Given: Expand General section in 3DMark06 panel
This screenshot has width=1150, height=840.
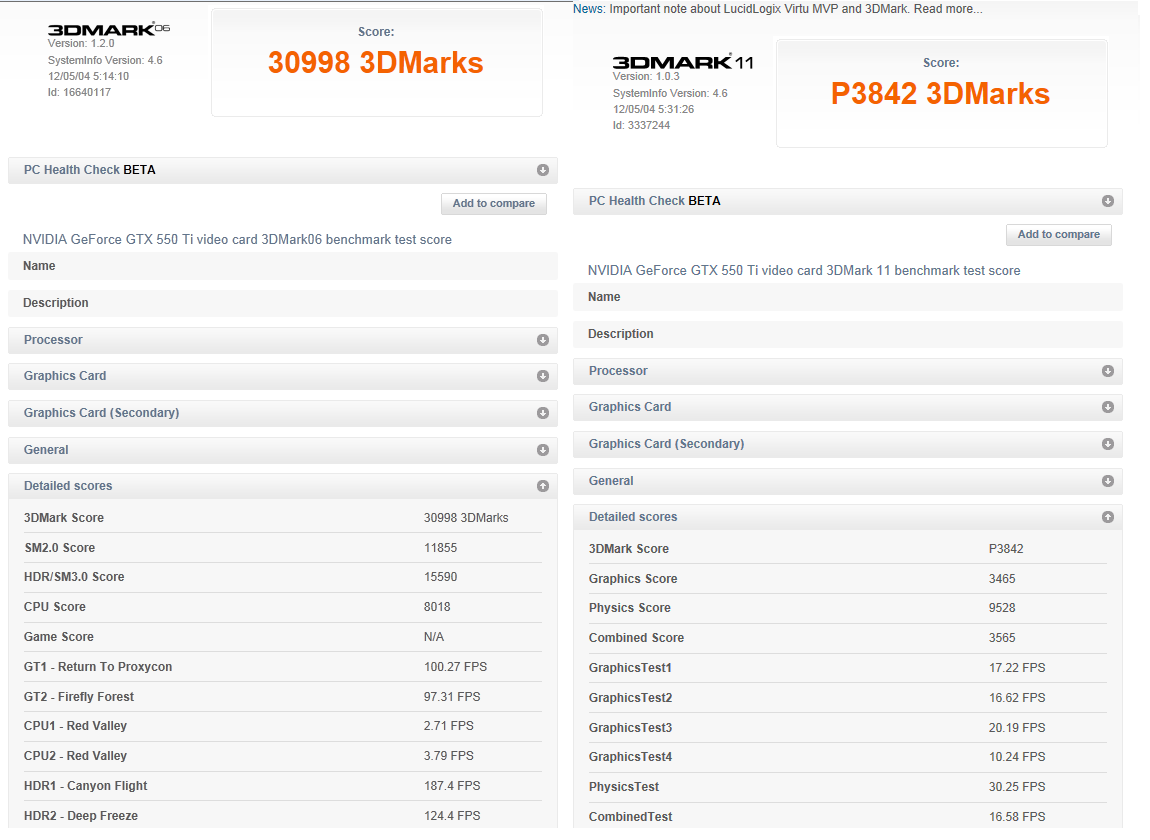Looking at the screenshot, I should 543,450.
